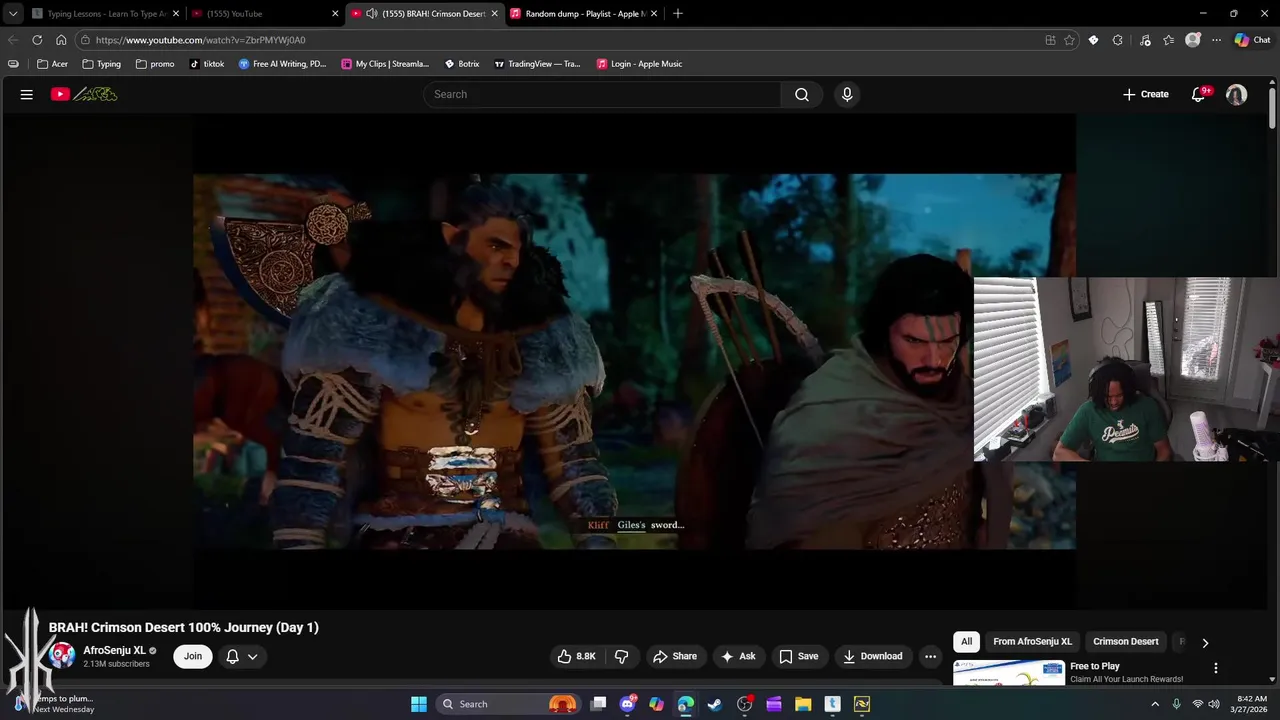Add this page to favorites star
Image resolution: width=1280 pixels, height=720 pixels.
(1069, 40)
